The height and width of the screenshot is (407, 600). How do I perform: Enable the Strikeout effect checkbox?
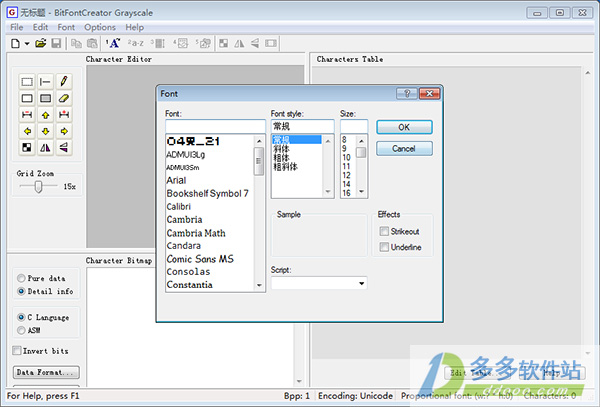[x=384, y=231]
